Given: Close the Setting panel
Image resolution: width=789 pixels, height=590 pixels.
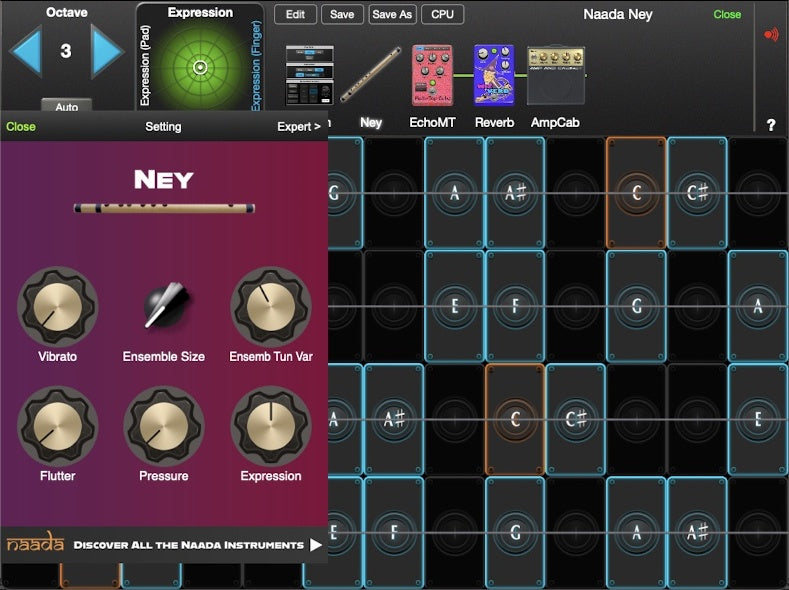Looking at the screenshot, I should point(21,127).
